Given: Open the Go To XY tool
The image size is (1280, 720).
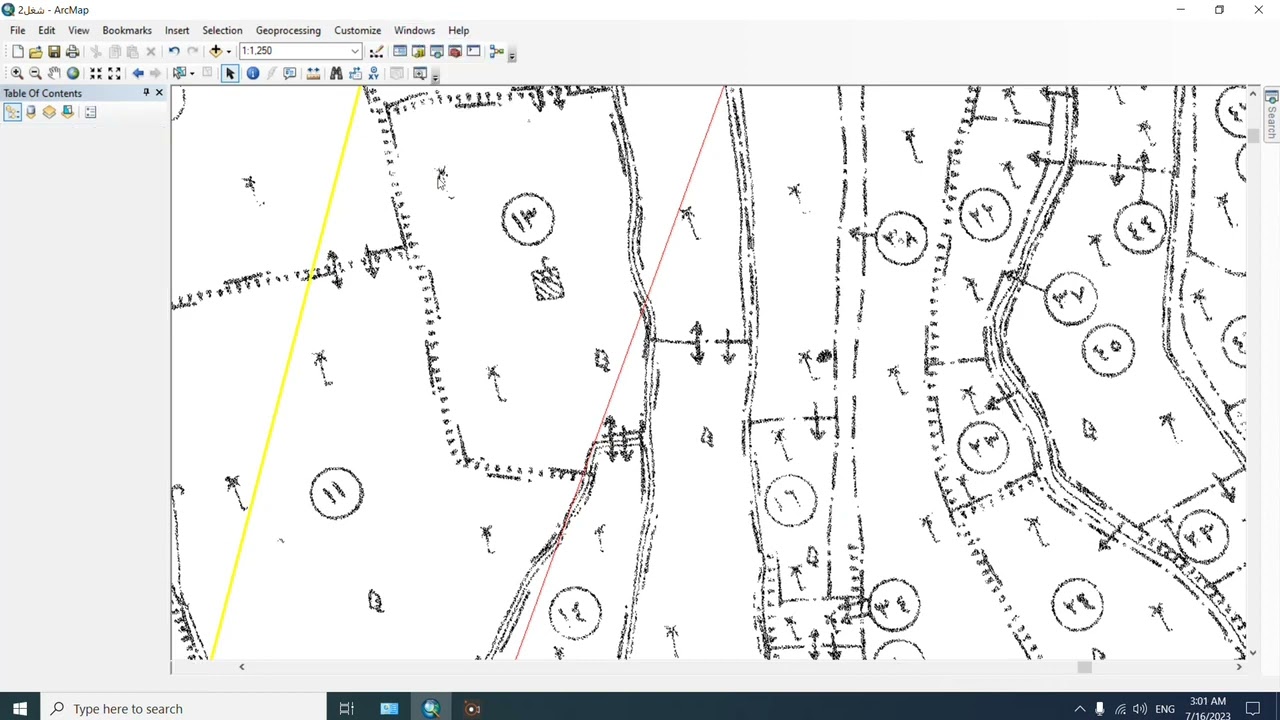Looking at the screenshot, I should tap(373, 73).
